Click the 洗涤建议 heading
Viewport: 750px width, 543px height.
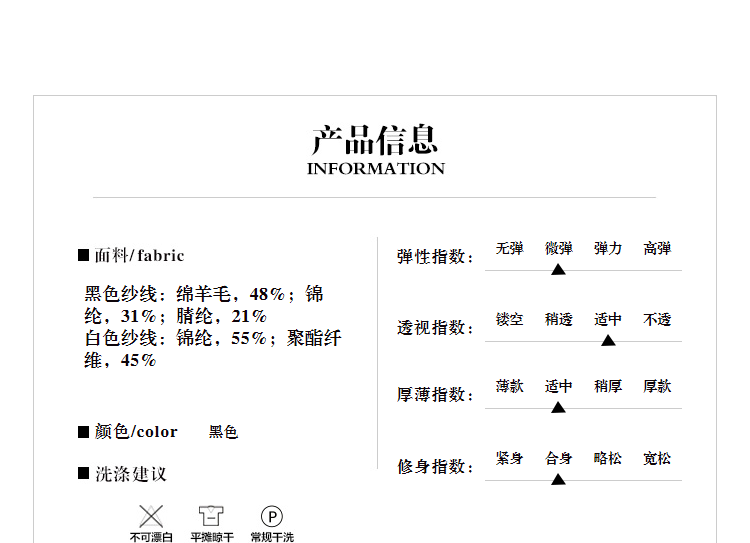click(131, 474)
